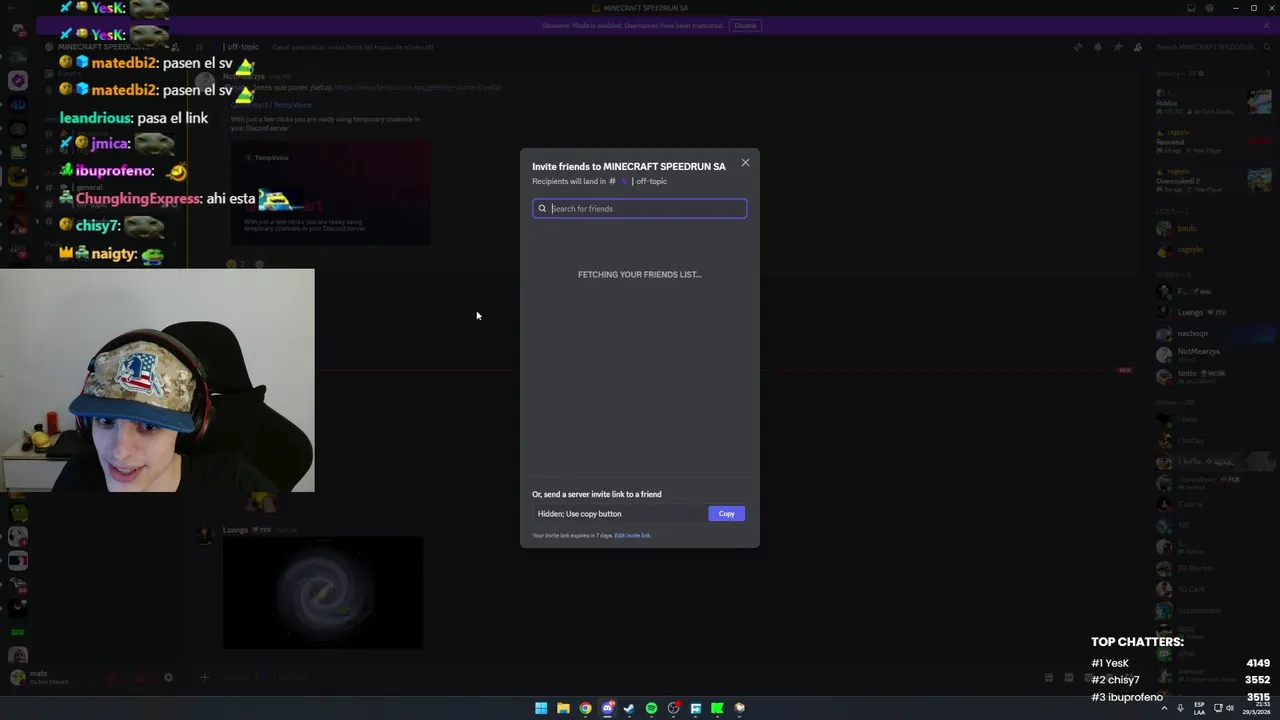
Task: Open the network and volume tray panel
Action: (x=1224, y=708)
